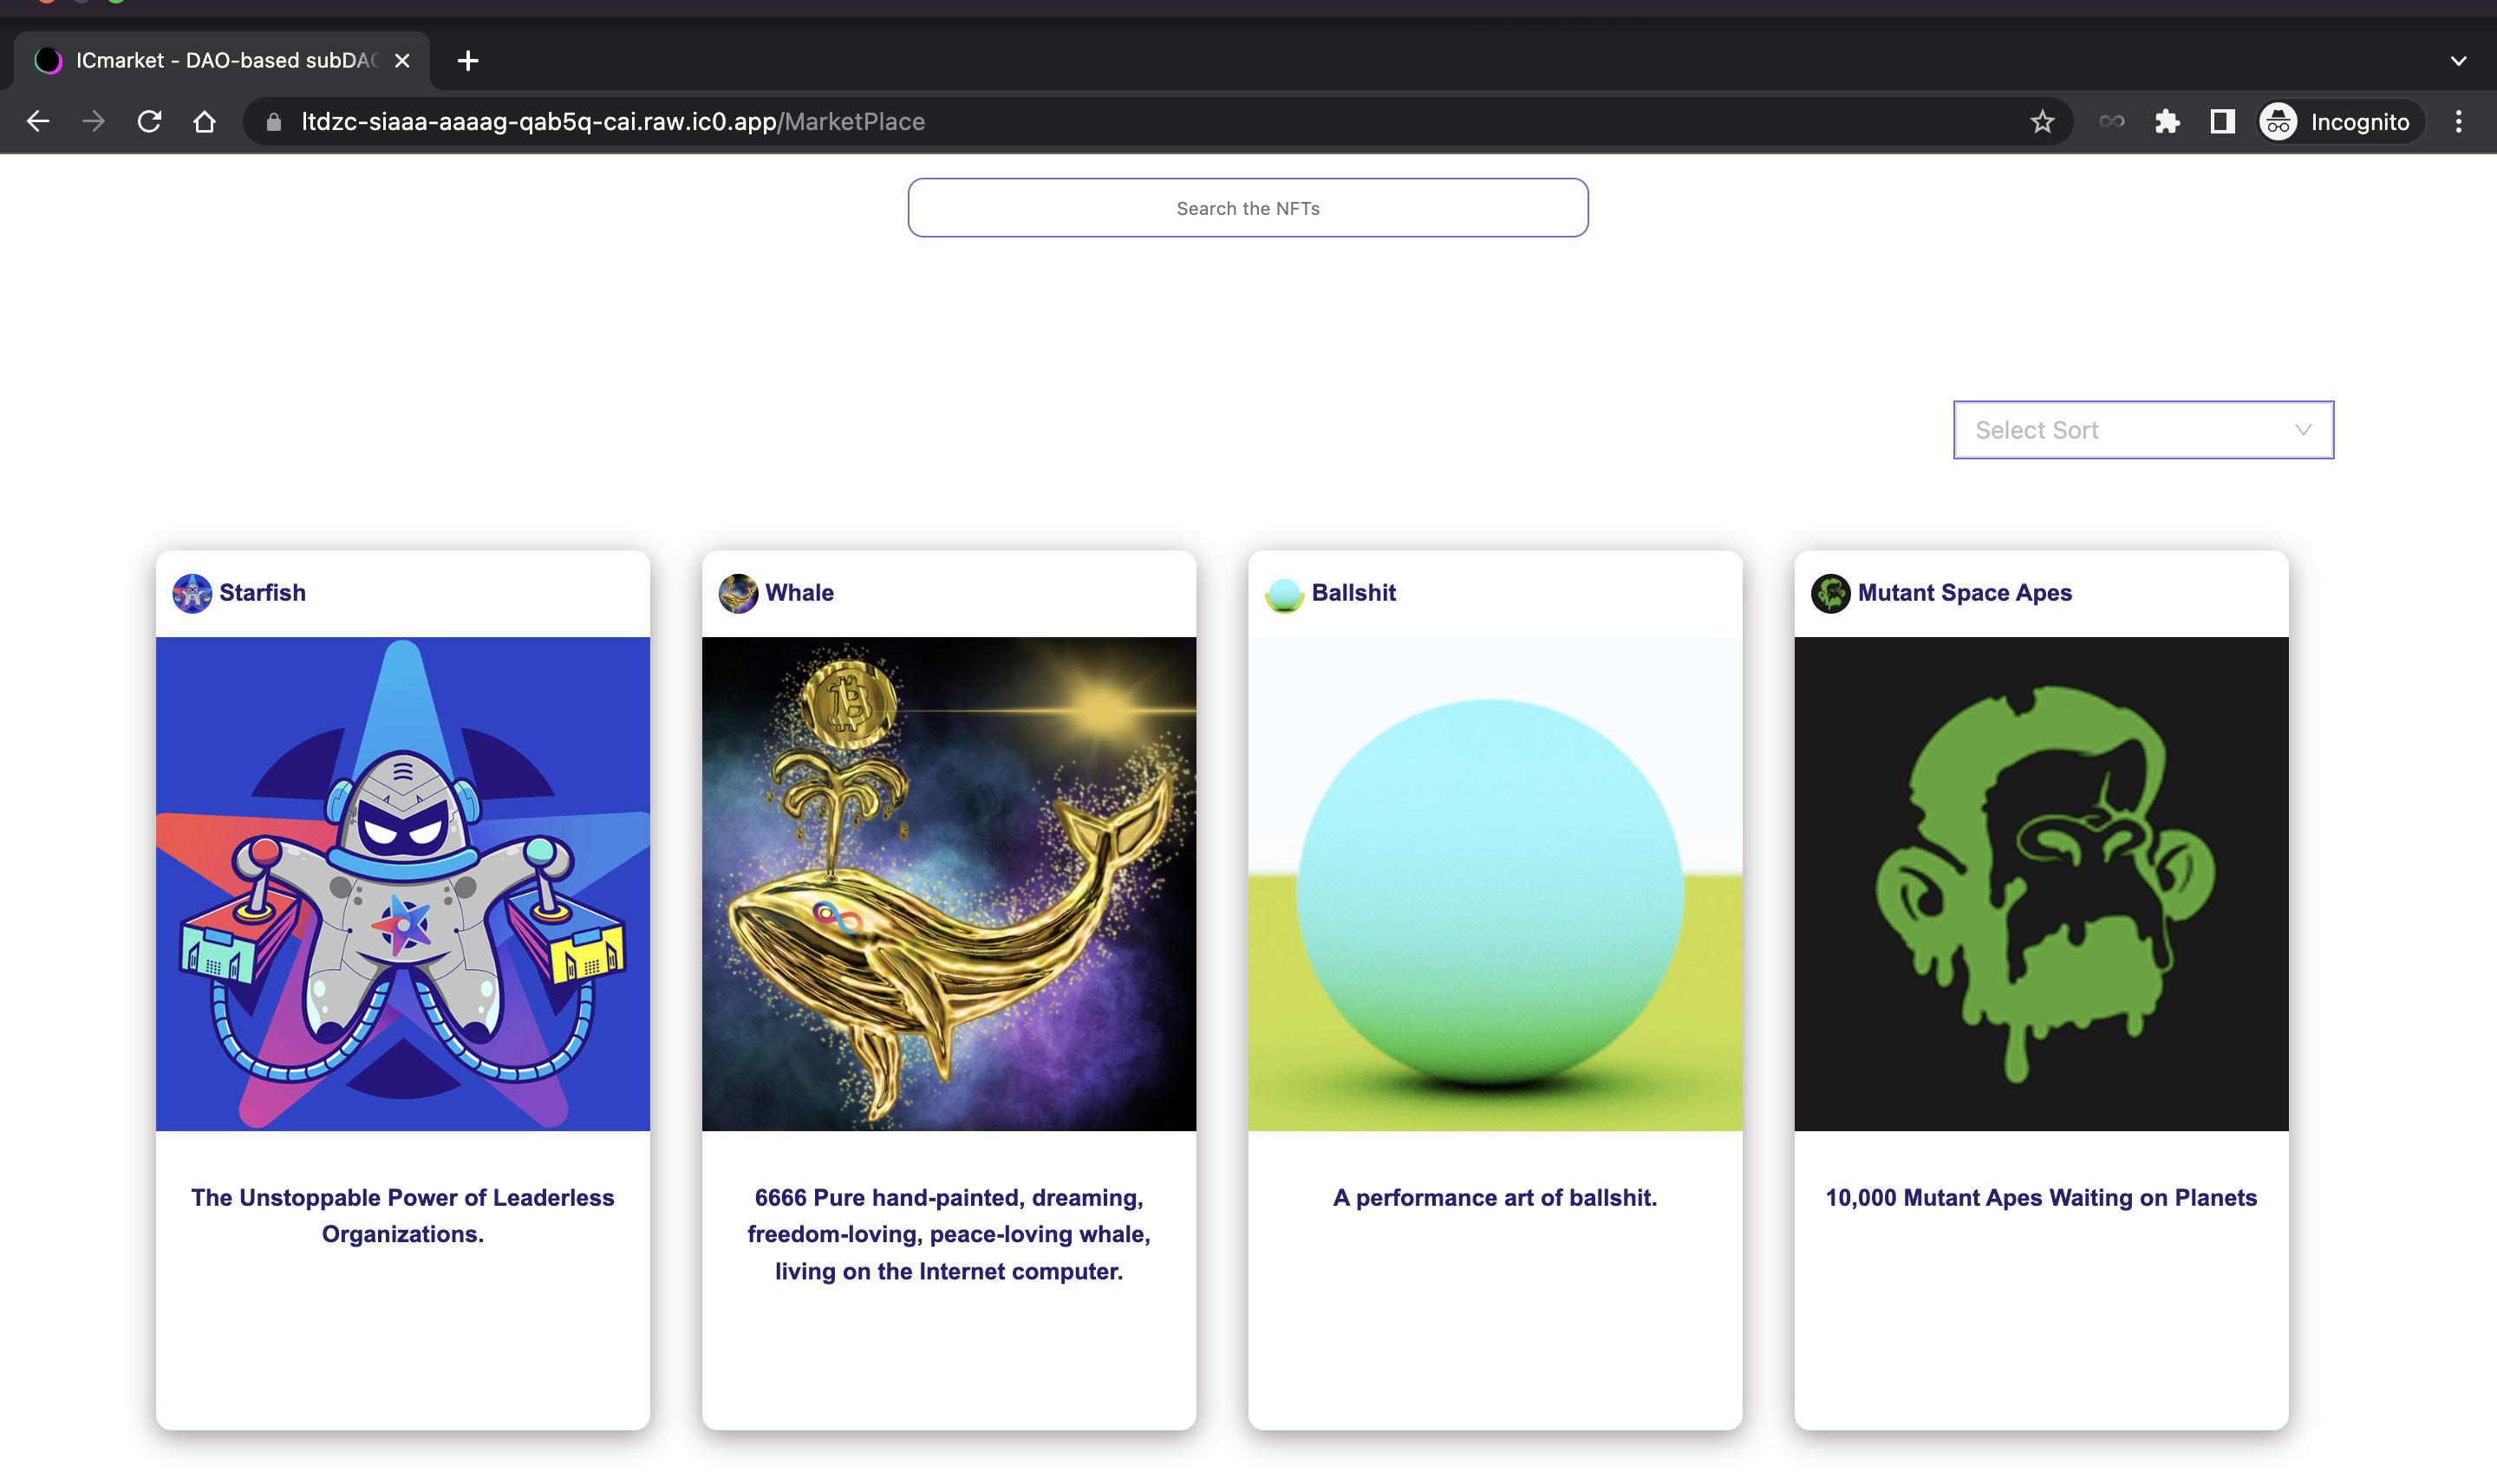Click the Mutant Space Apes avatar icon
This screenshot has height=1484, width=2497.
click(1830, 593)
